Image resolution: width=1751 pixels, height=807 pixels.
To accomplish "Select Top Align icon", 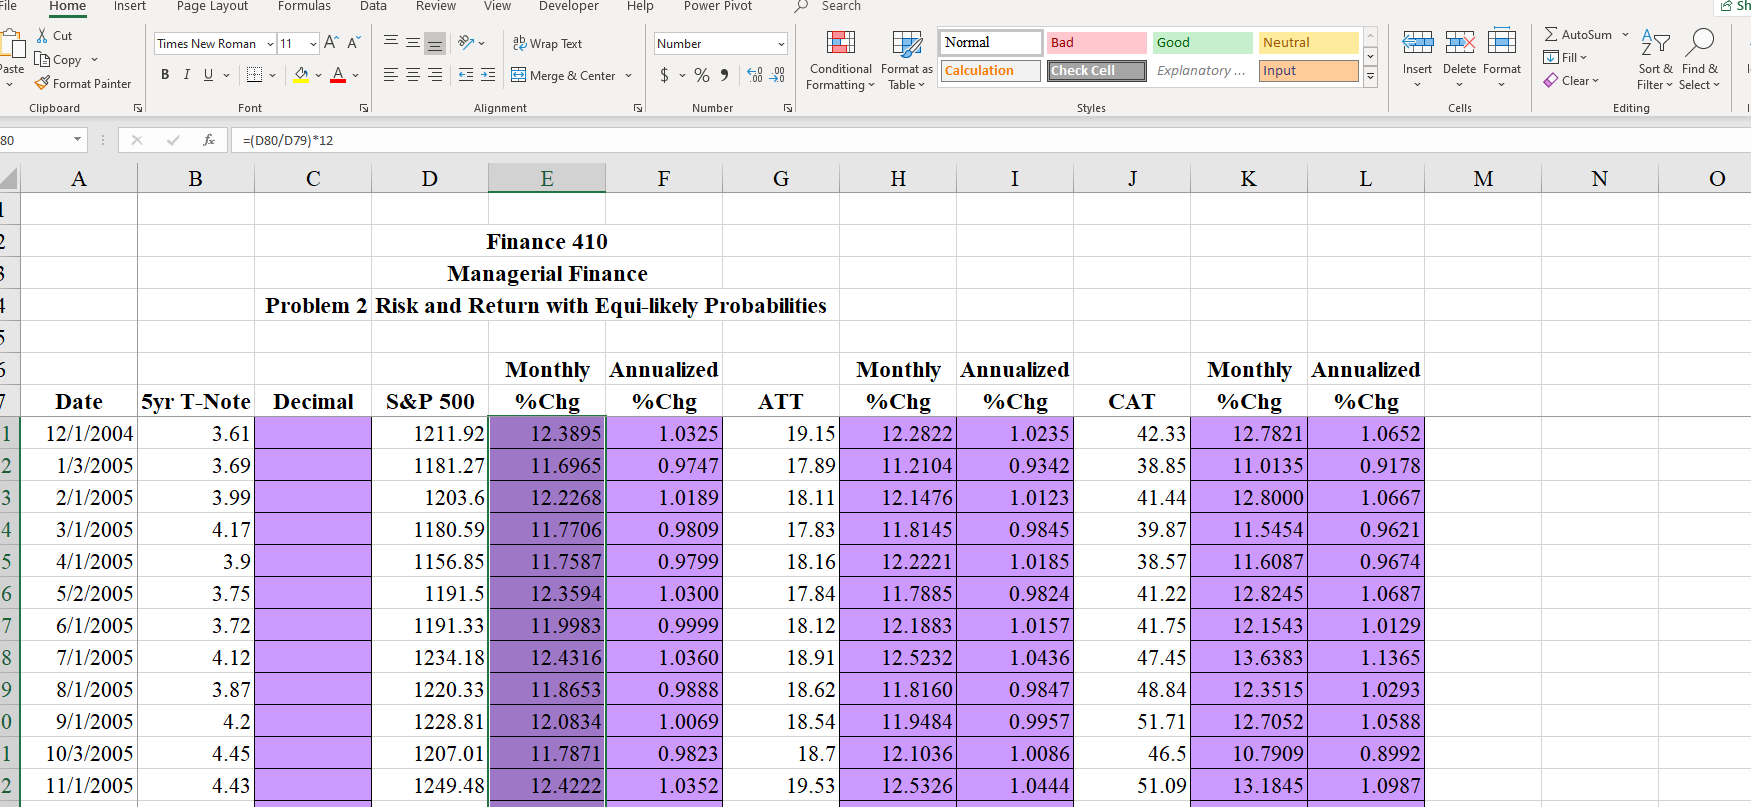I will (x=391, y=43).
